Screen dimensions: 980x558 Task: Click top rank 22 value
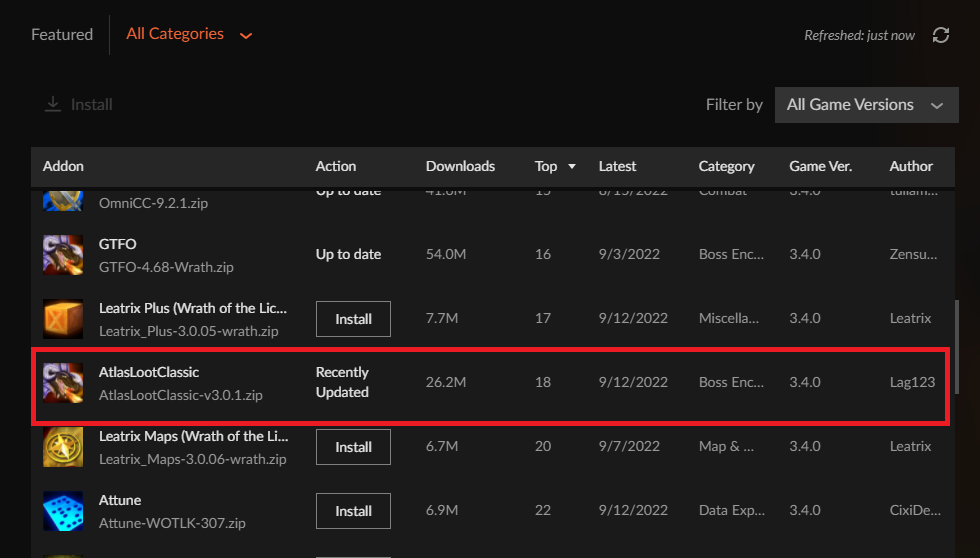tap(542, 511)
